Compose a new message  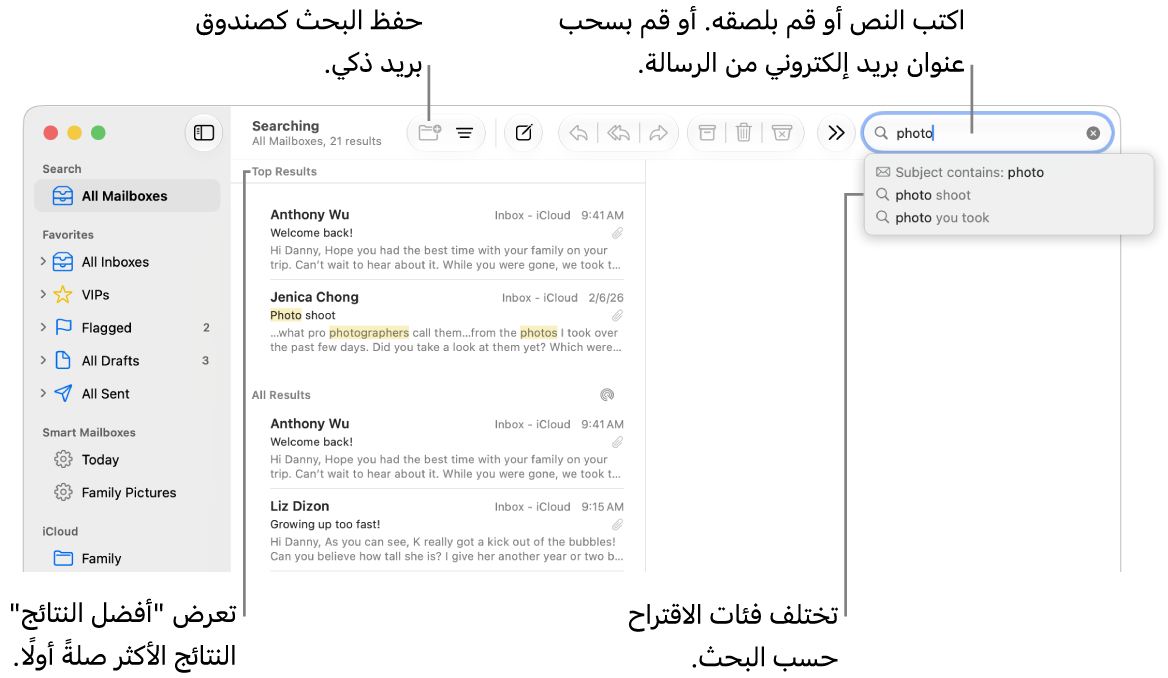click(x=524, y=133)
